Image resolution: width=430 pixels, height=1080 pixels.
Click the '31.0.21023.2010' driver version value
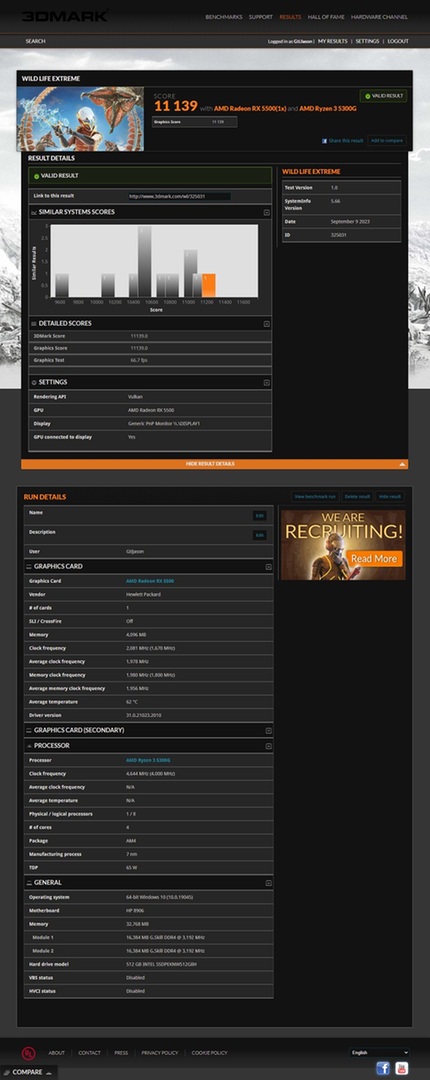pos(143,716)
